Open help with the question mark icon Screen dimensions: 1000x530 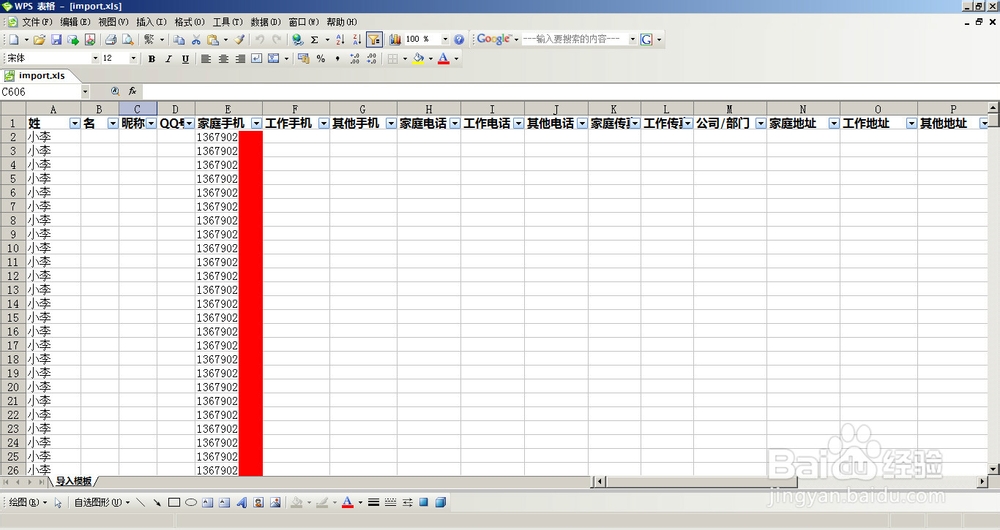tap(459, 40)
